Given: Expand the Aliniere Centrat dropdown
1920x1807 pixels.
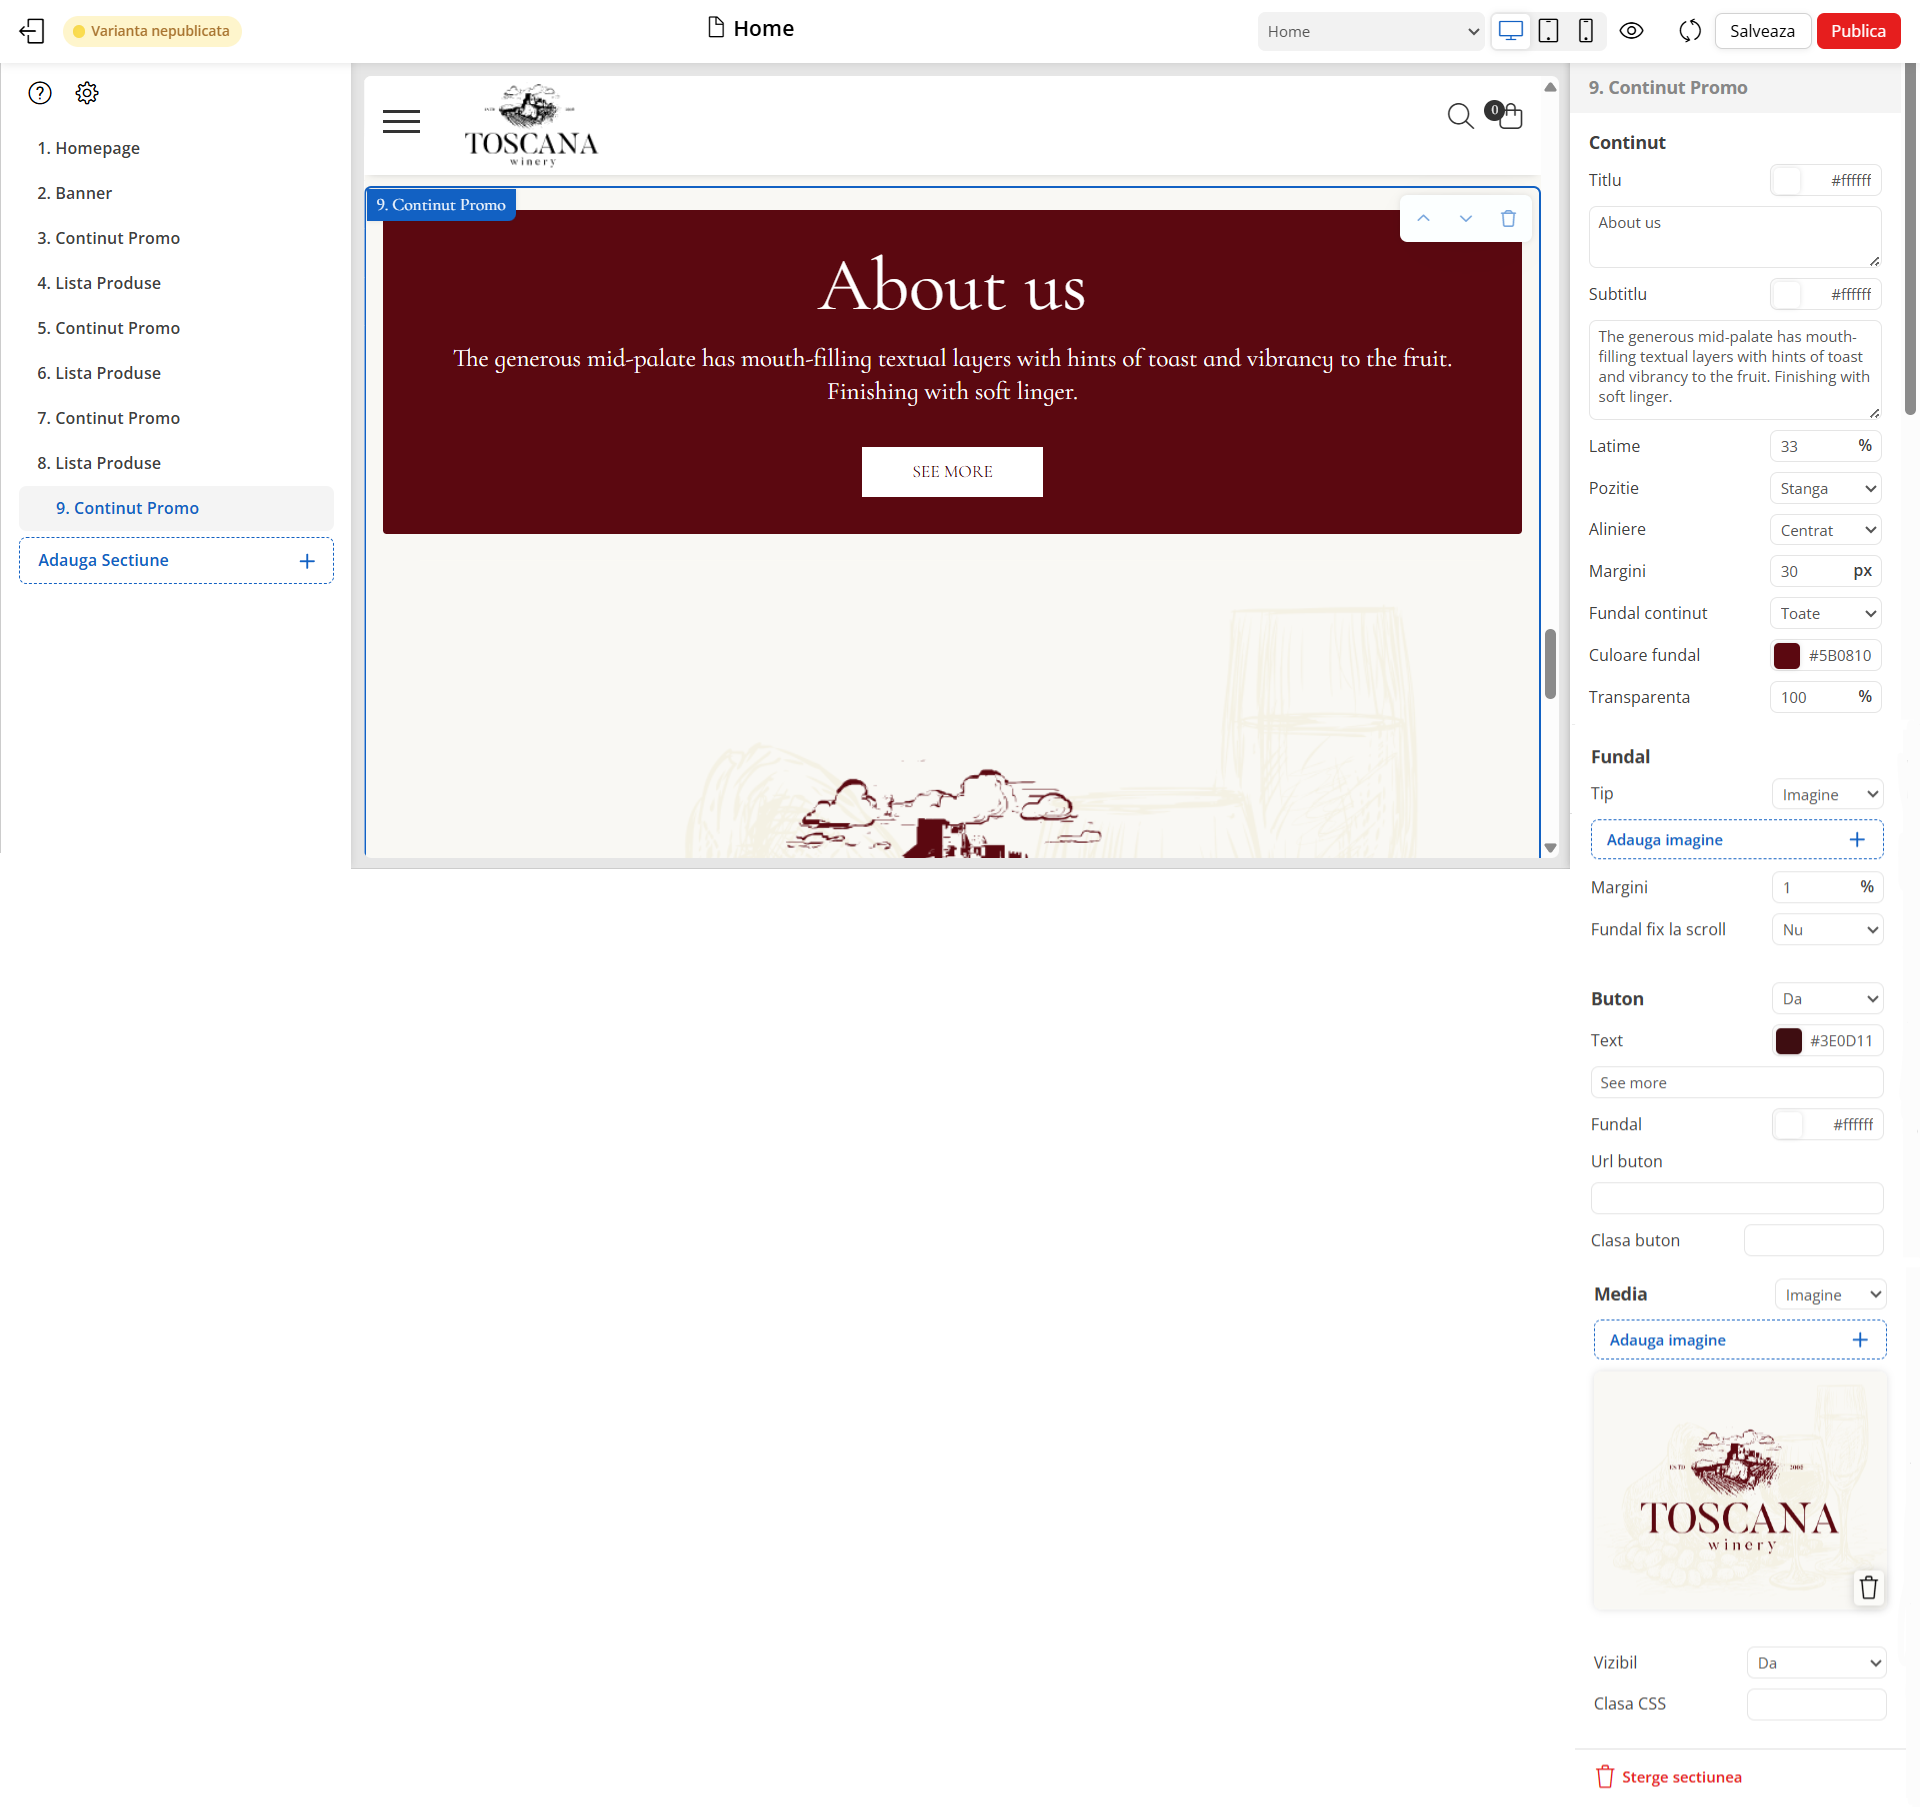Looking at the screenshot, I should point(1825,530).
